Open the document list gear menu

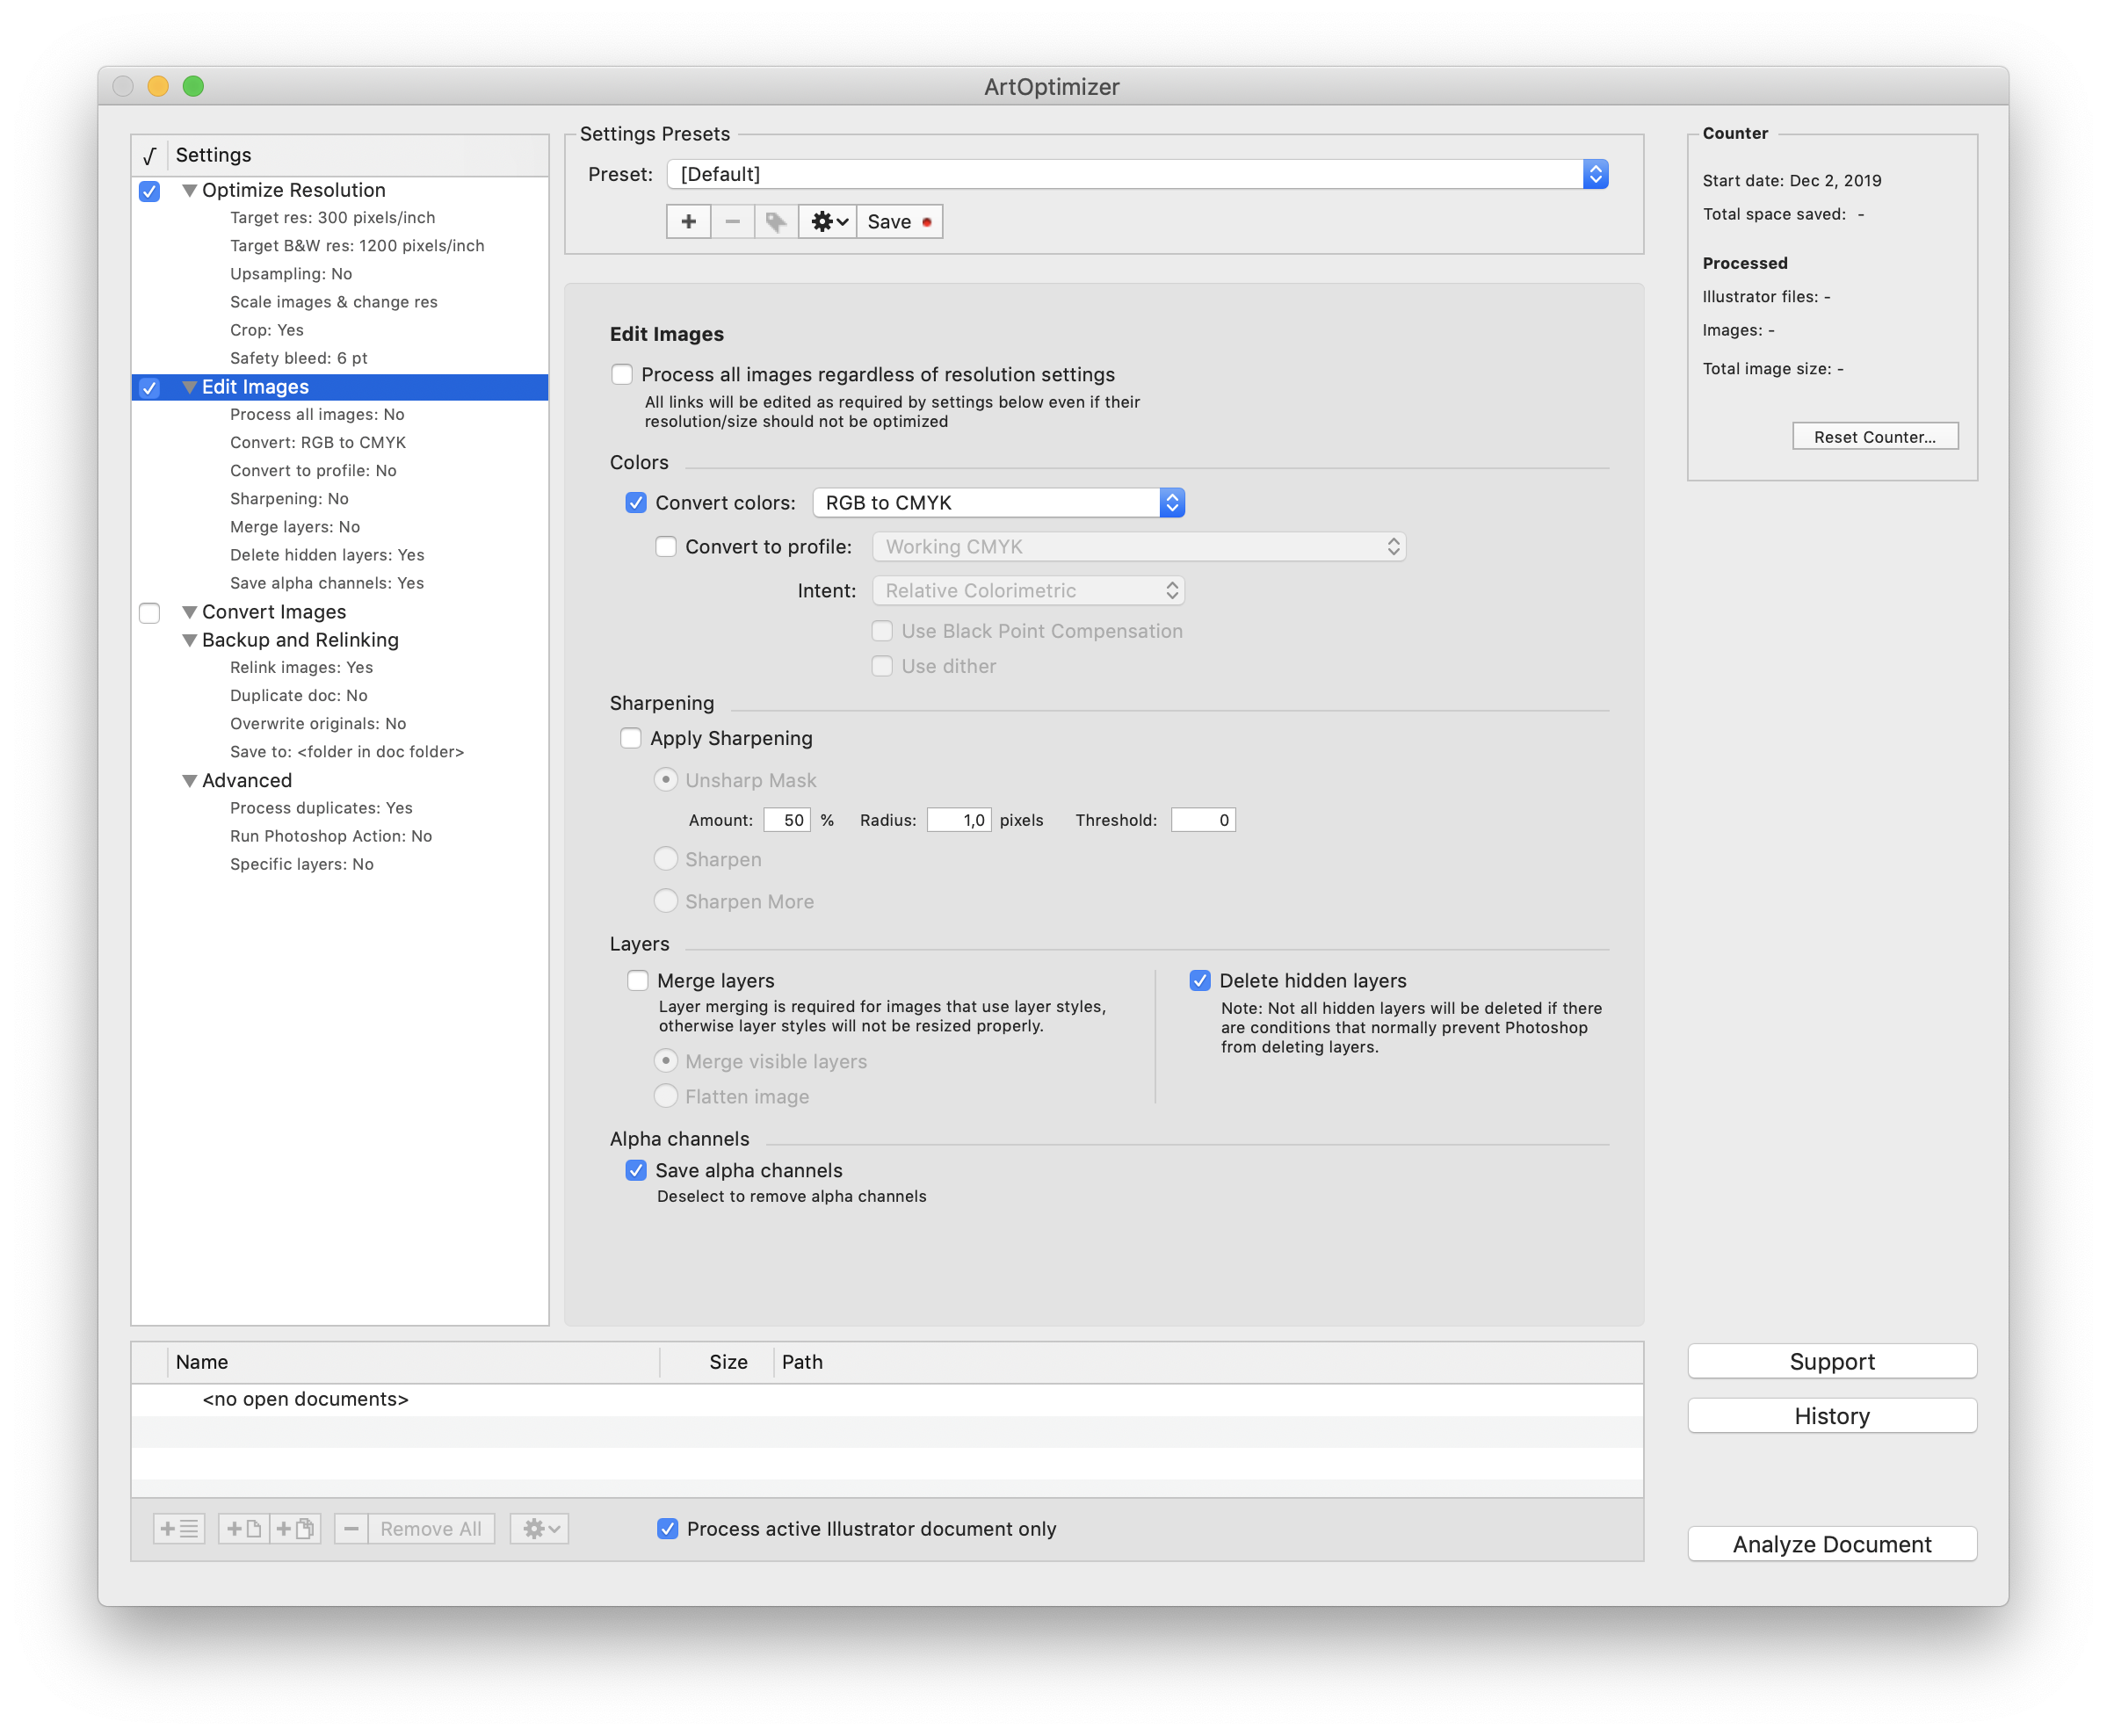(x=540, y=1528)
